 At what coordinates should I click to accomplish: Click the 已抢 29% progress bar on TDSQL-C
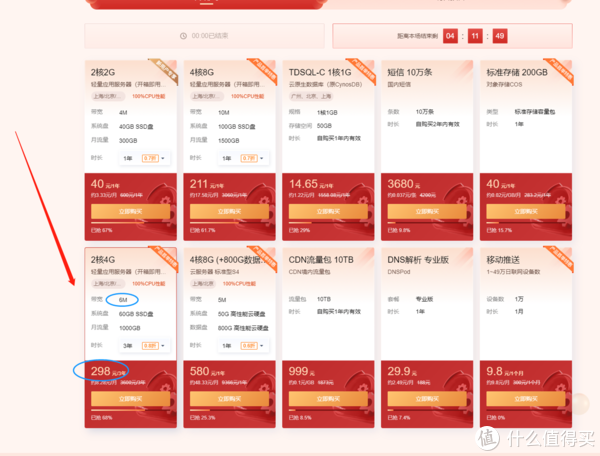pos(328,223)
